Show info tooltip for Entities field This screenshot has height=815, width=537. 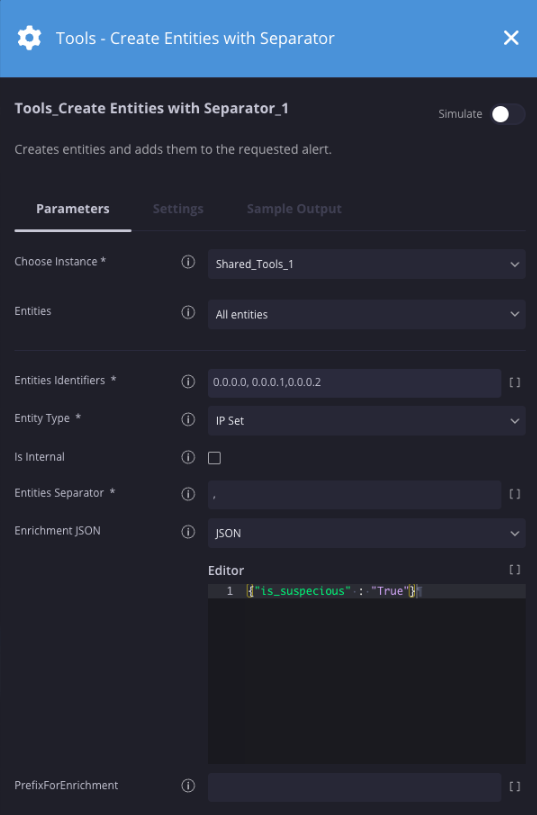click(x=188, y=312)
